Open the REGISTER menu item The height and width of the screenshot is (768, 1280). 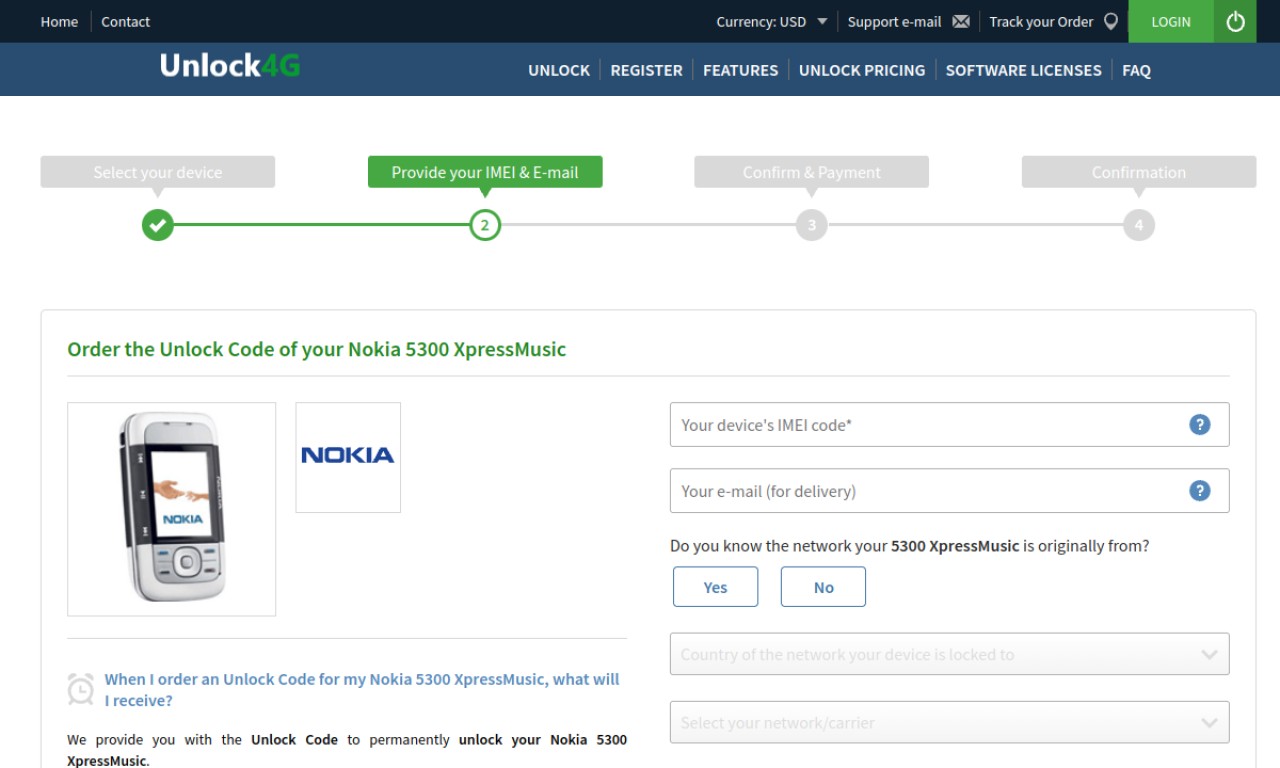(x=646, y=70)
